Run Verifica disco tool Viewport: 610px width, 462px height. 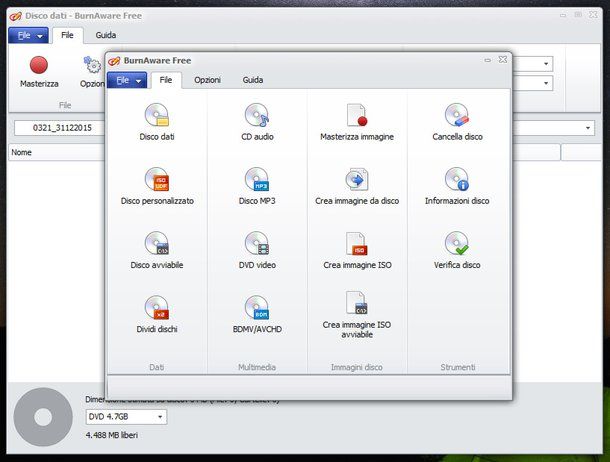point(457,250)
